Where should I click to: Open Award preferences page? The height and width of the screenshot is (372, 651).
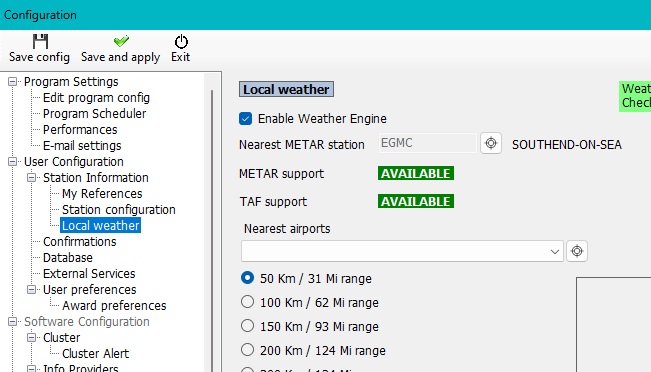tap(114, 306)
